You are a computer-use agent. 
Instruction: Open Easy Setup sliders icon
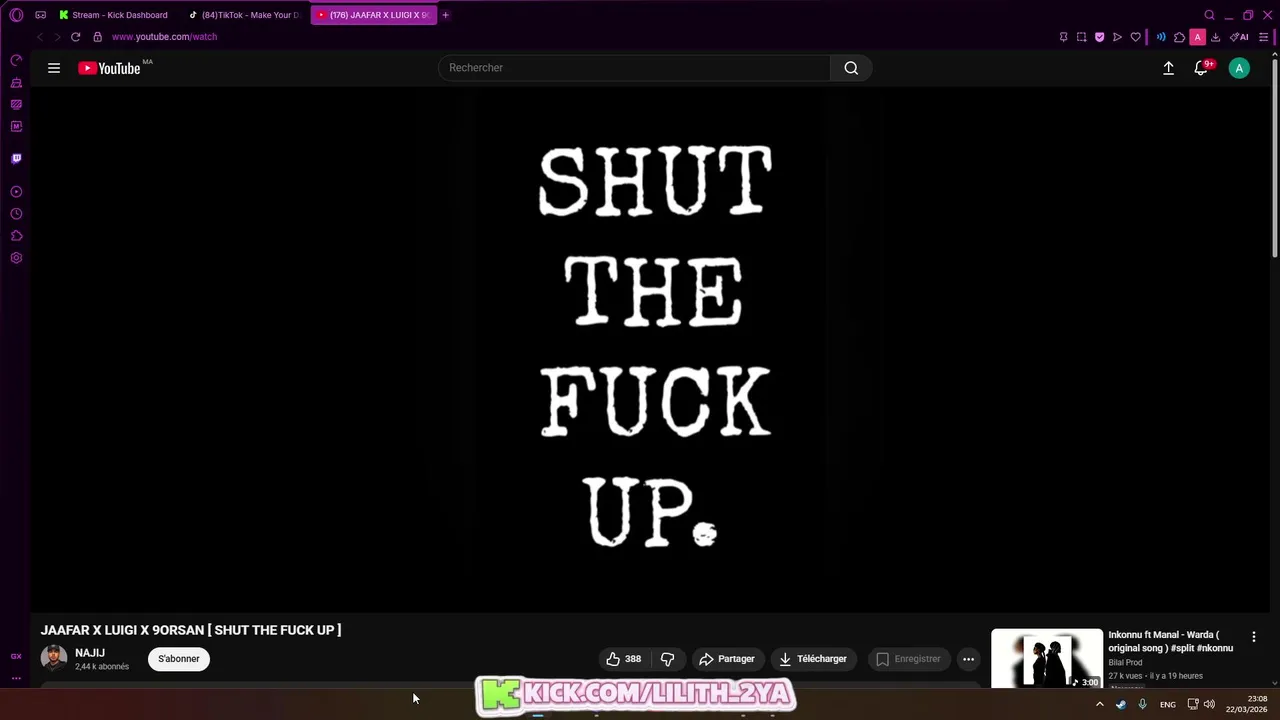click(x=1263, y=37)
